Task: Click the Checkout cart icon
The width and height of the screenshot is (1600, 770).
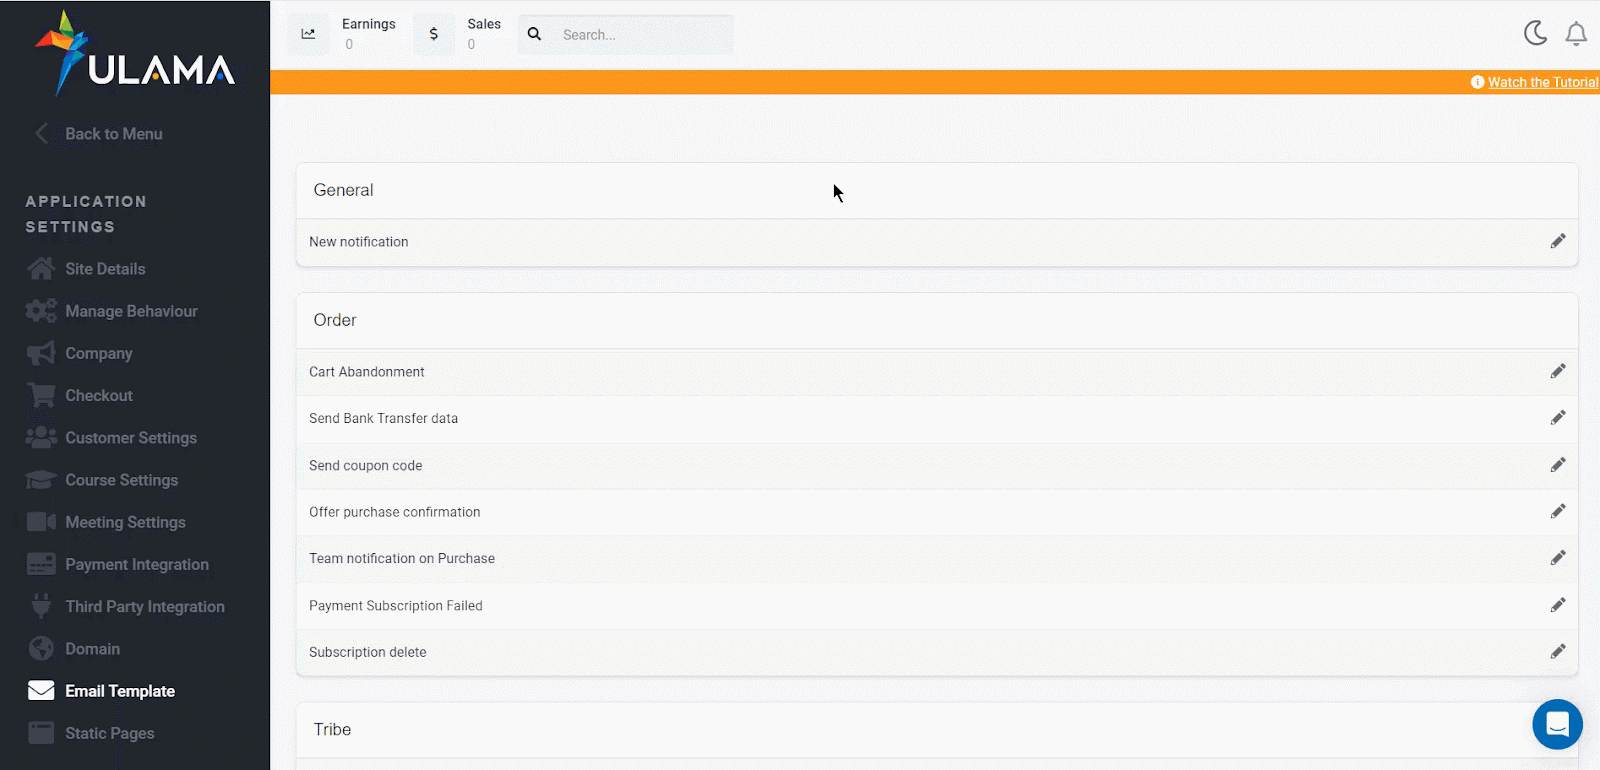Action: [41, 395]
